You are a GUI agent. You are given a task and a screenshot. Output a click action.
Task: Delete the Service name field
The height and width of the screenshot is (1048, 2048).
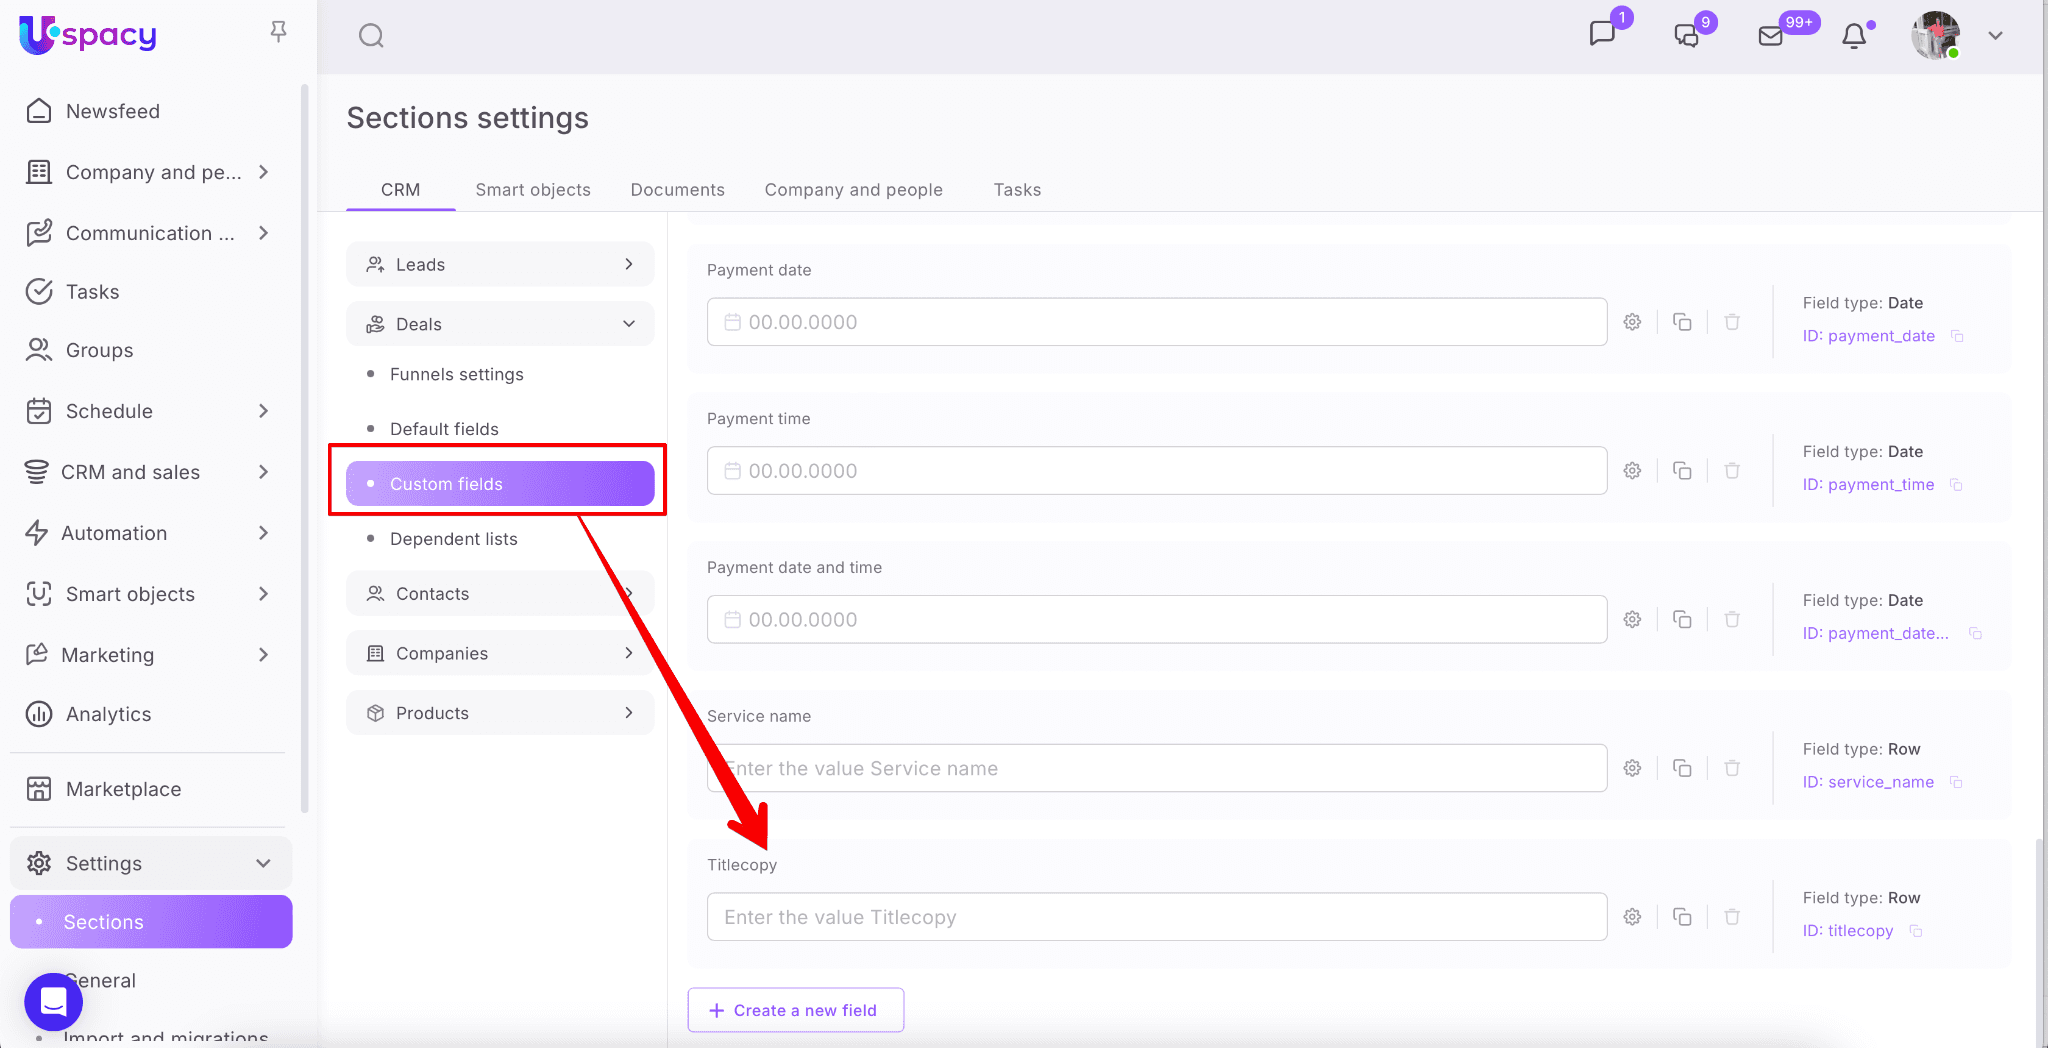(x=1732, y=768)
